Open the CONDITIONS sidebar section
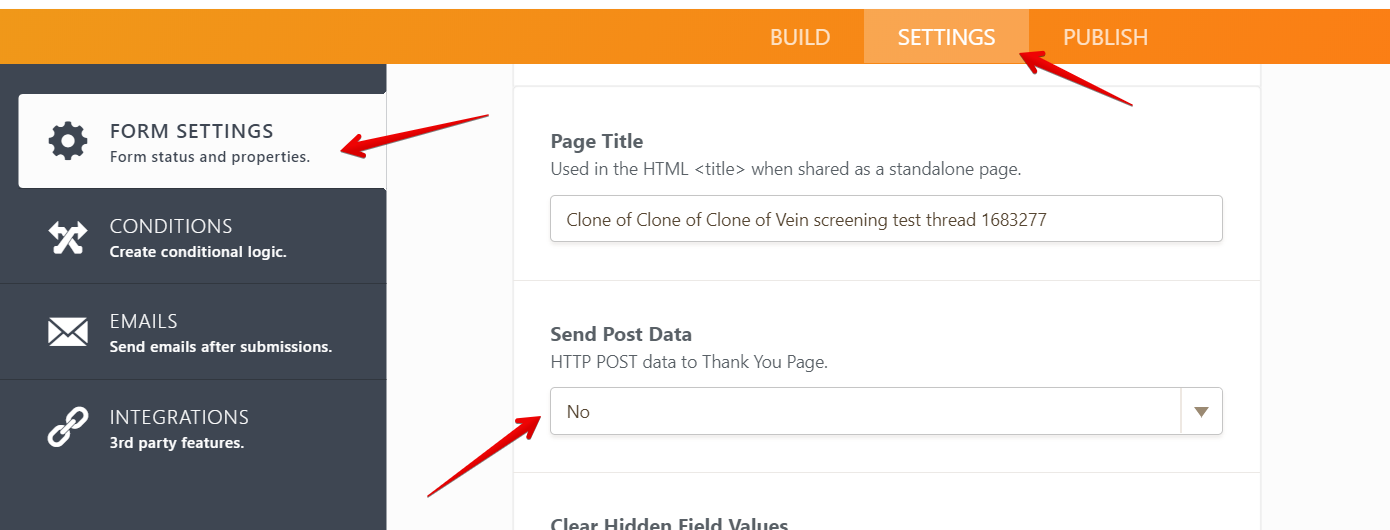The width and height of the screenshot is (1390, 530). 171,226
